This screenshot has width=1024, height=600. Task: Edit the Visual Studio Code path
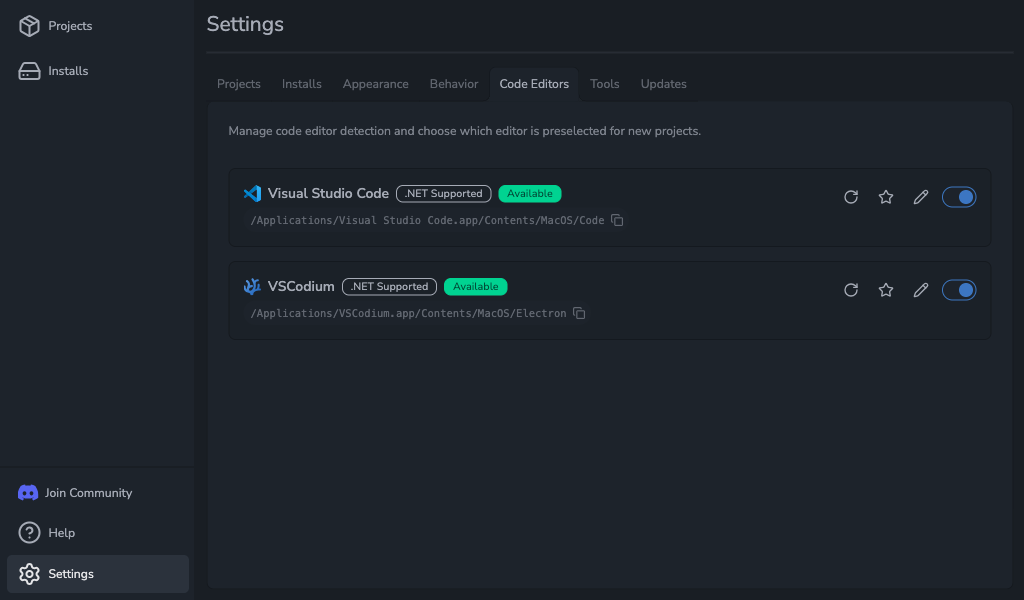click(921, 197)
